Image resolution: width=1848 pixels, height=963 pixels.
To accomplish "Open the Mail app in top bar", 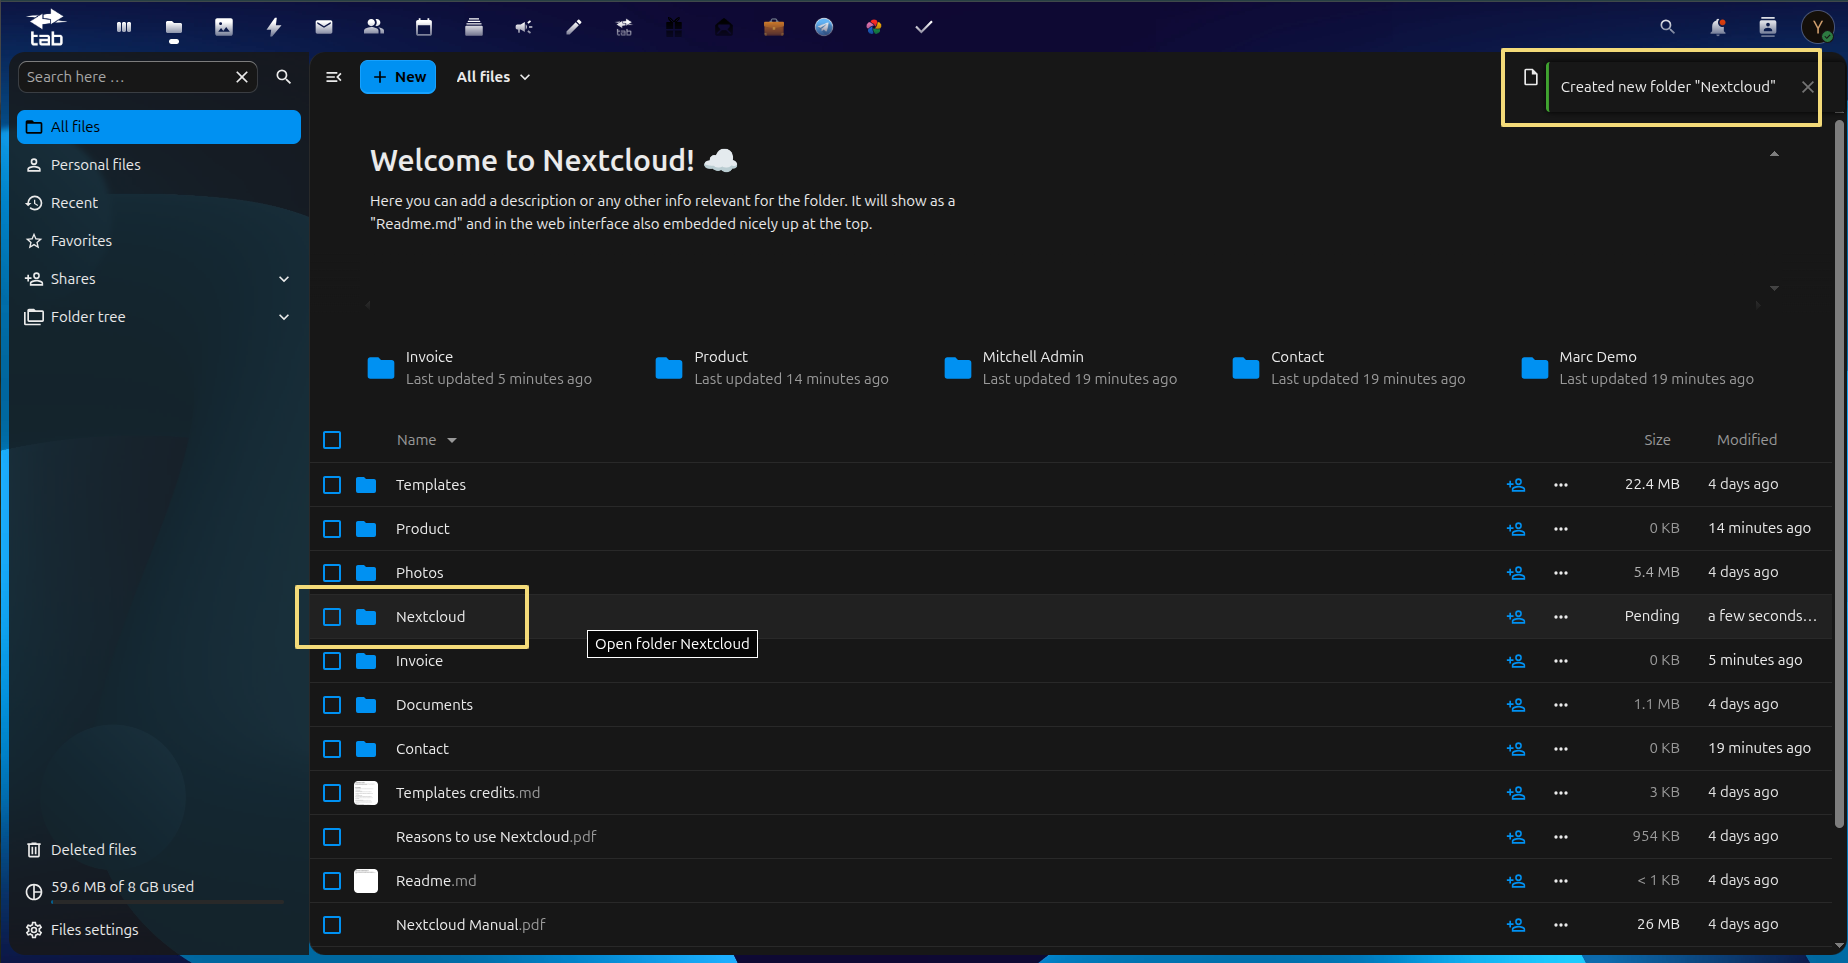I will [x=324, y=27].
